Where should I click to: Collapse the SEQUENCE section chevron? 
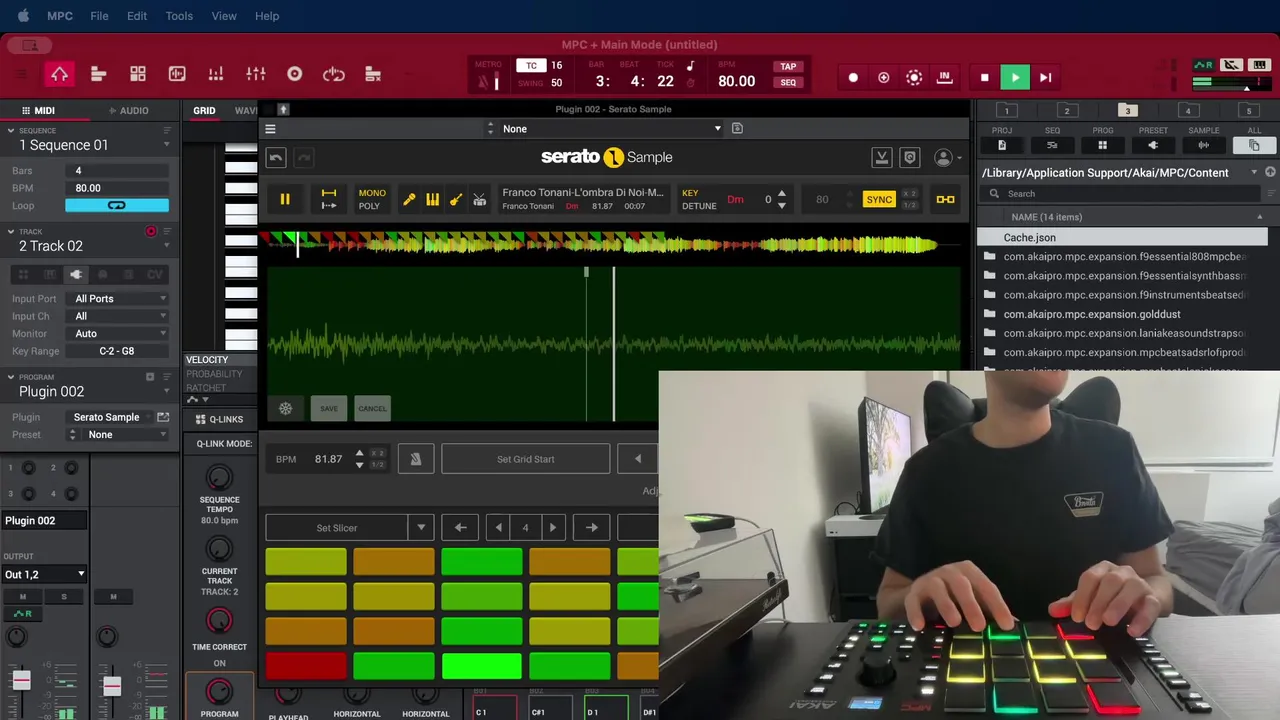point(11,131)
